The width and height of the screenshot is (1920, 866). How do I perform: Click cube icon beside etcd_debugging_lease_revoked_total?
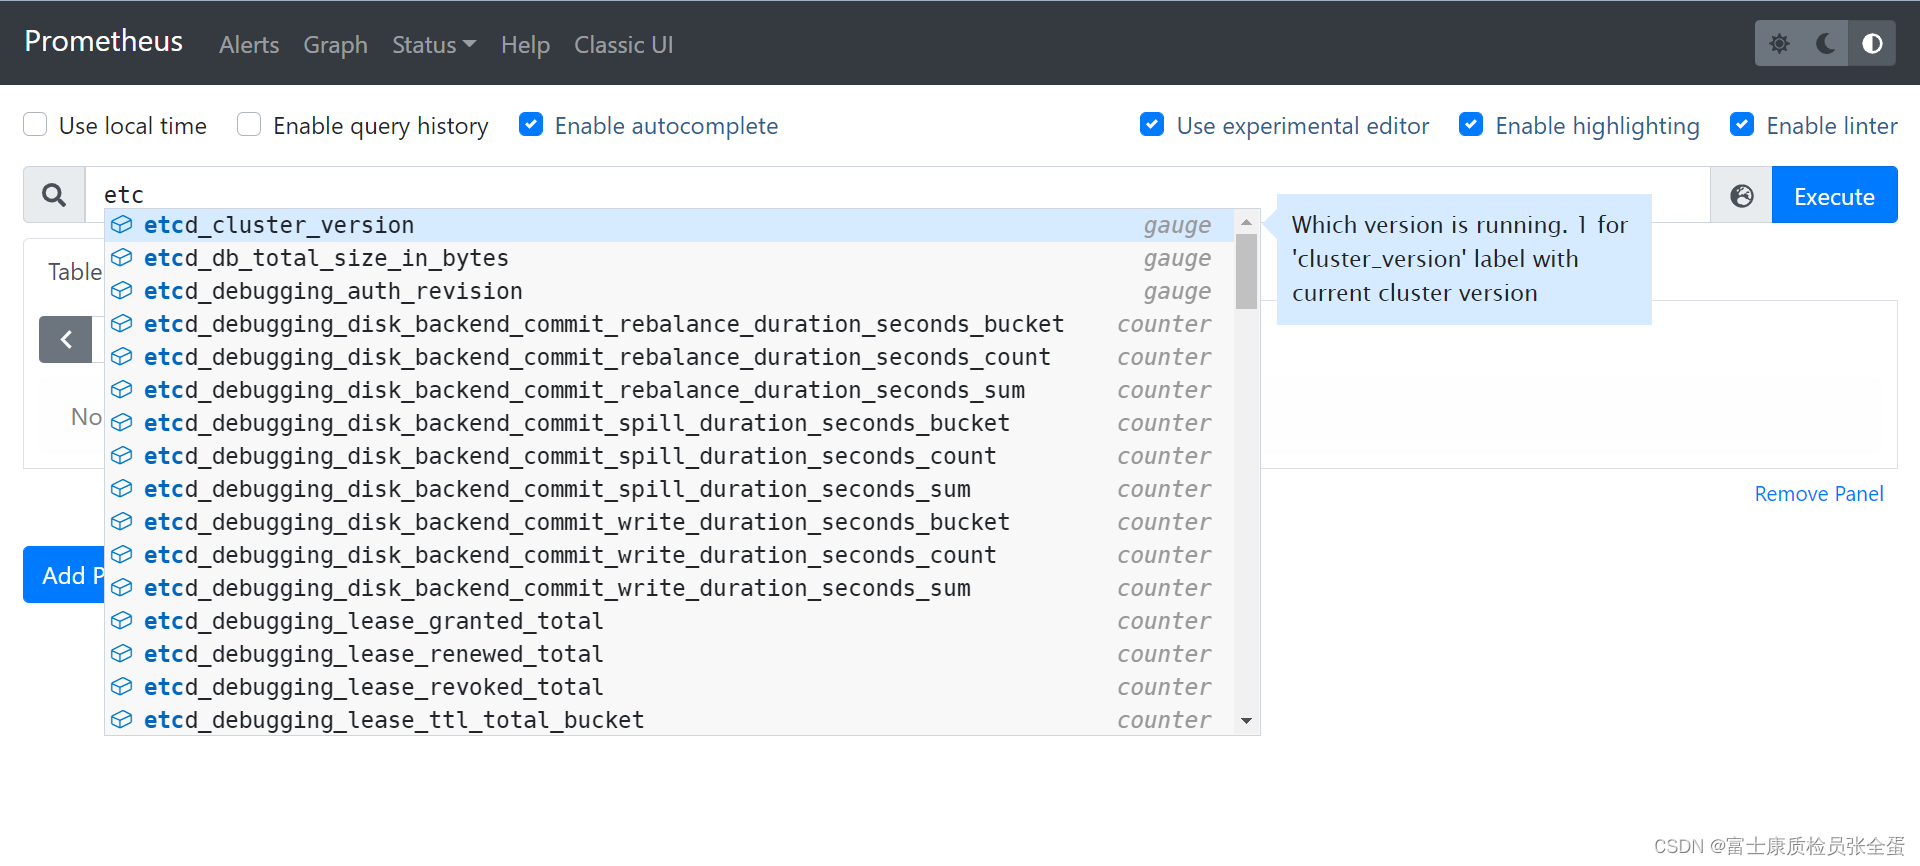pos(122,687)
